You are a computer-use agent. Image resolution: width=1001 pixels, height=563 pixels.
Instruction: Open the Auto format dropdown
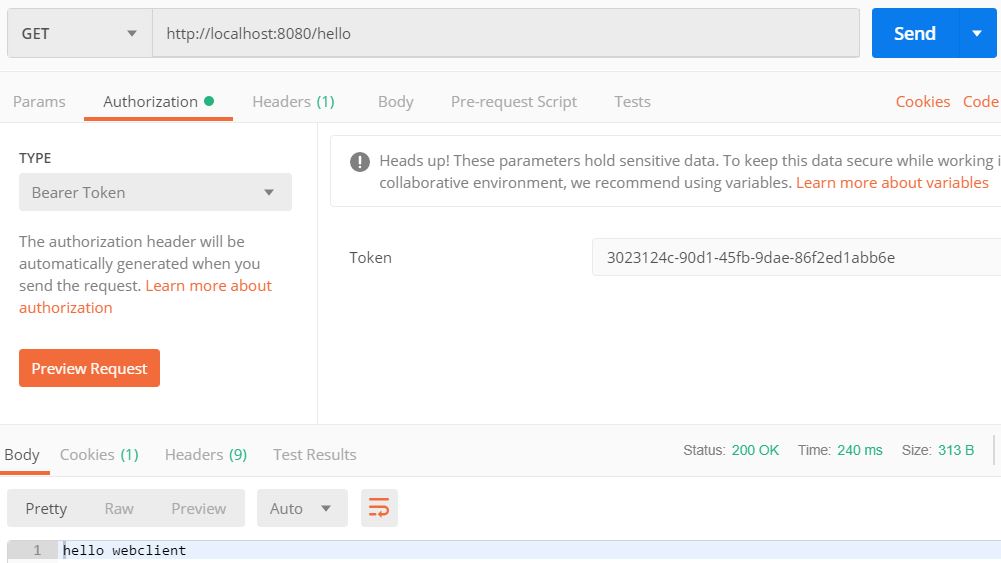(302, 508)
